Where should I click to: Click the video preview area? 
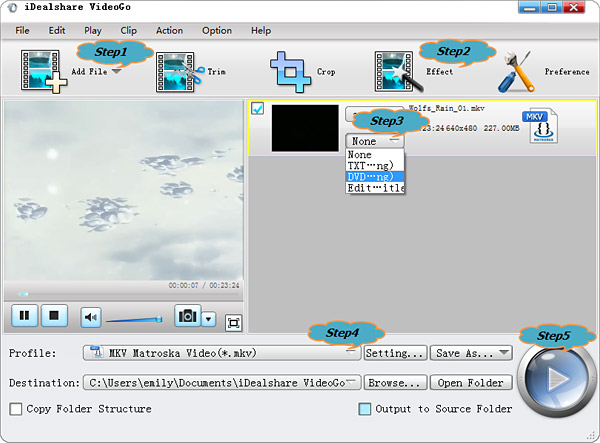[x=123, y=191]
